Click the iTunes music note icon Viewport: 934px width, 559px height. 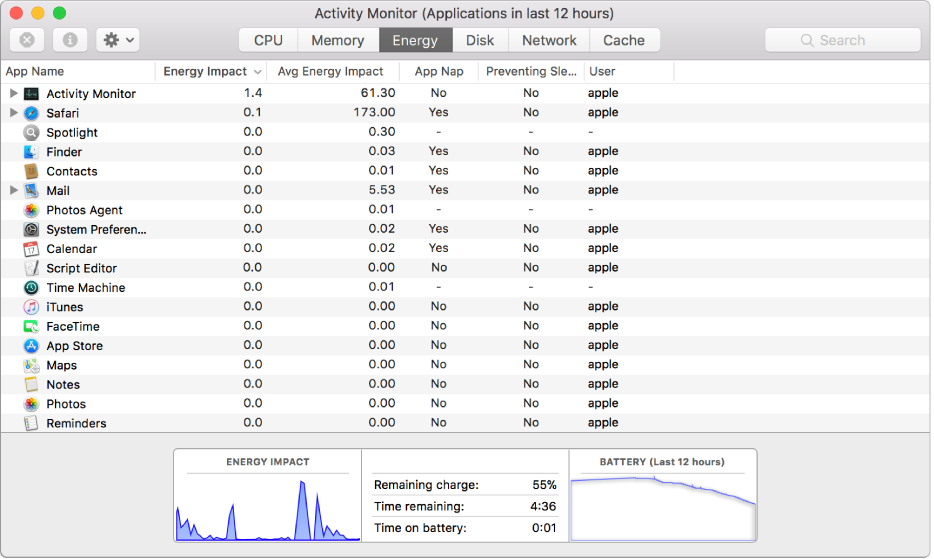click(x=31, y=307)
